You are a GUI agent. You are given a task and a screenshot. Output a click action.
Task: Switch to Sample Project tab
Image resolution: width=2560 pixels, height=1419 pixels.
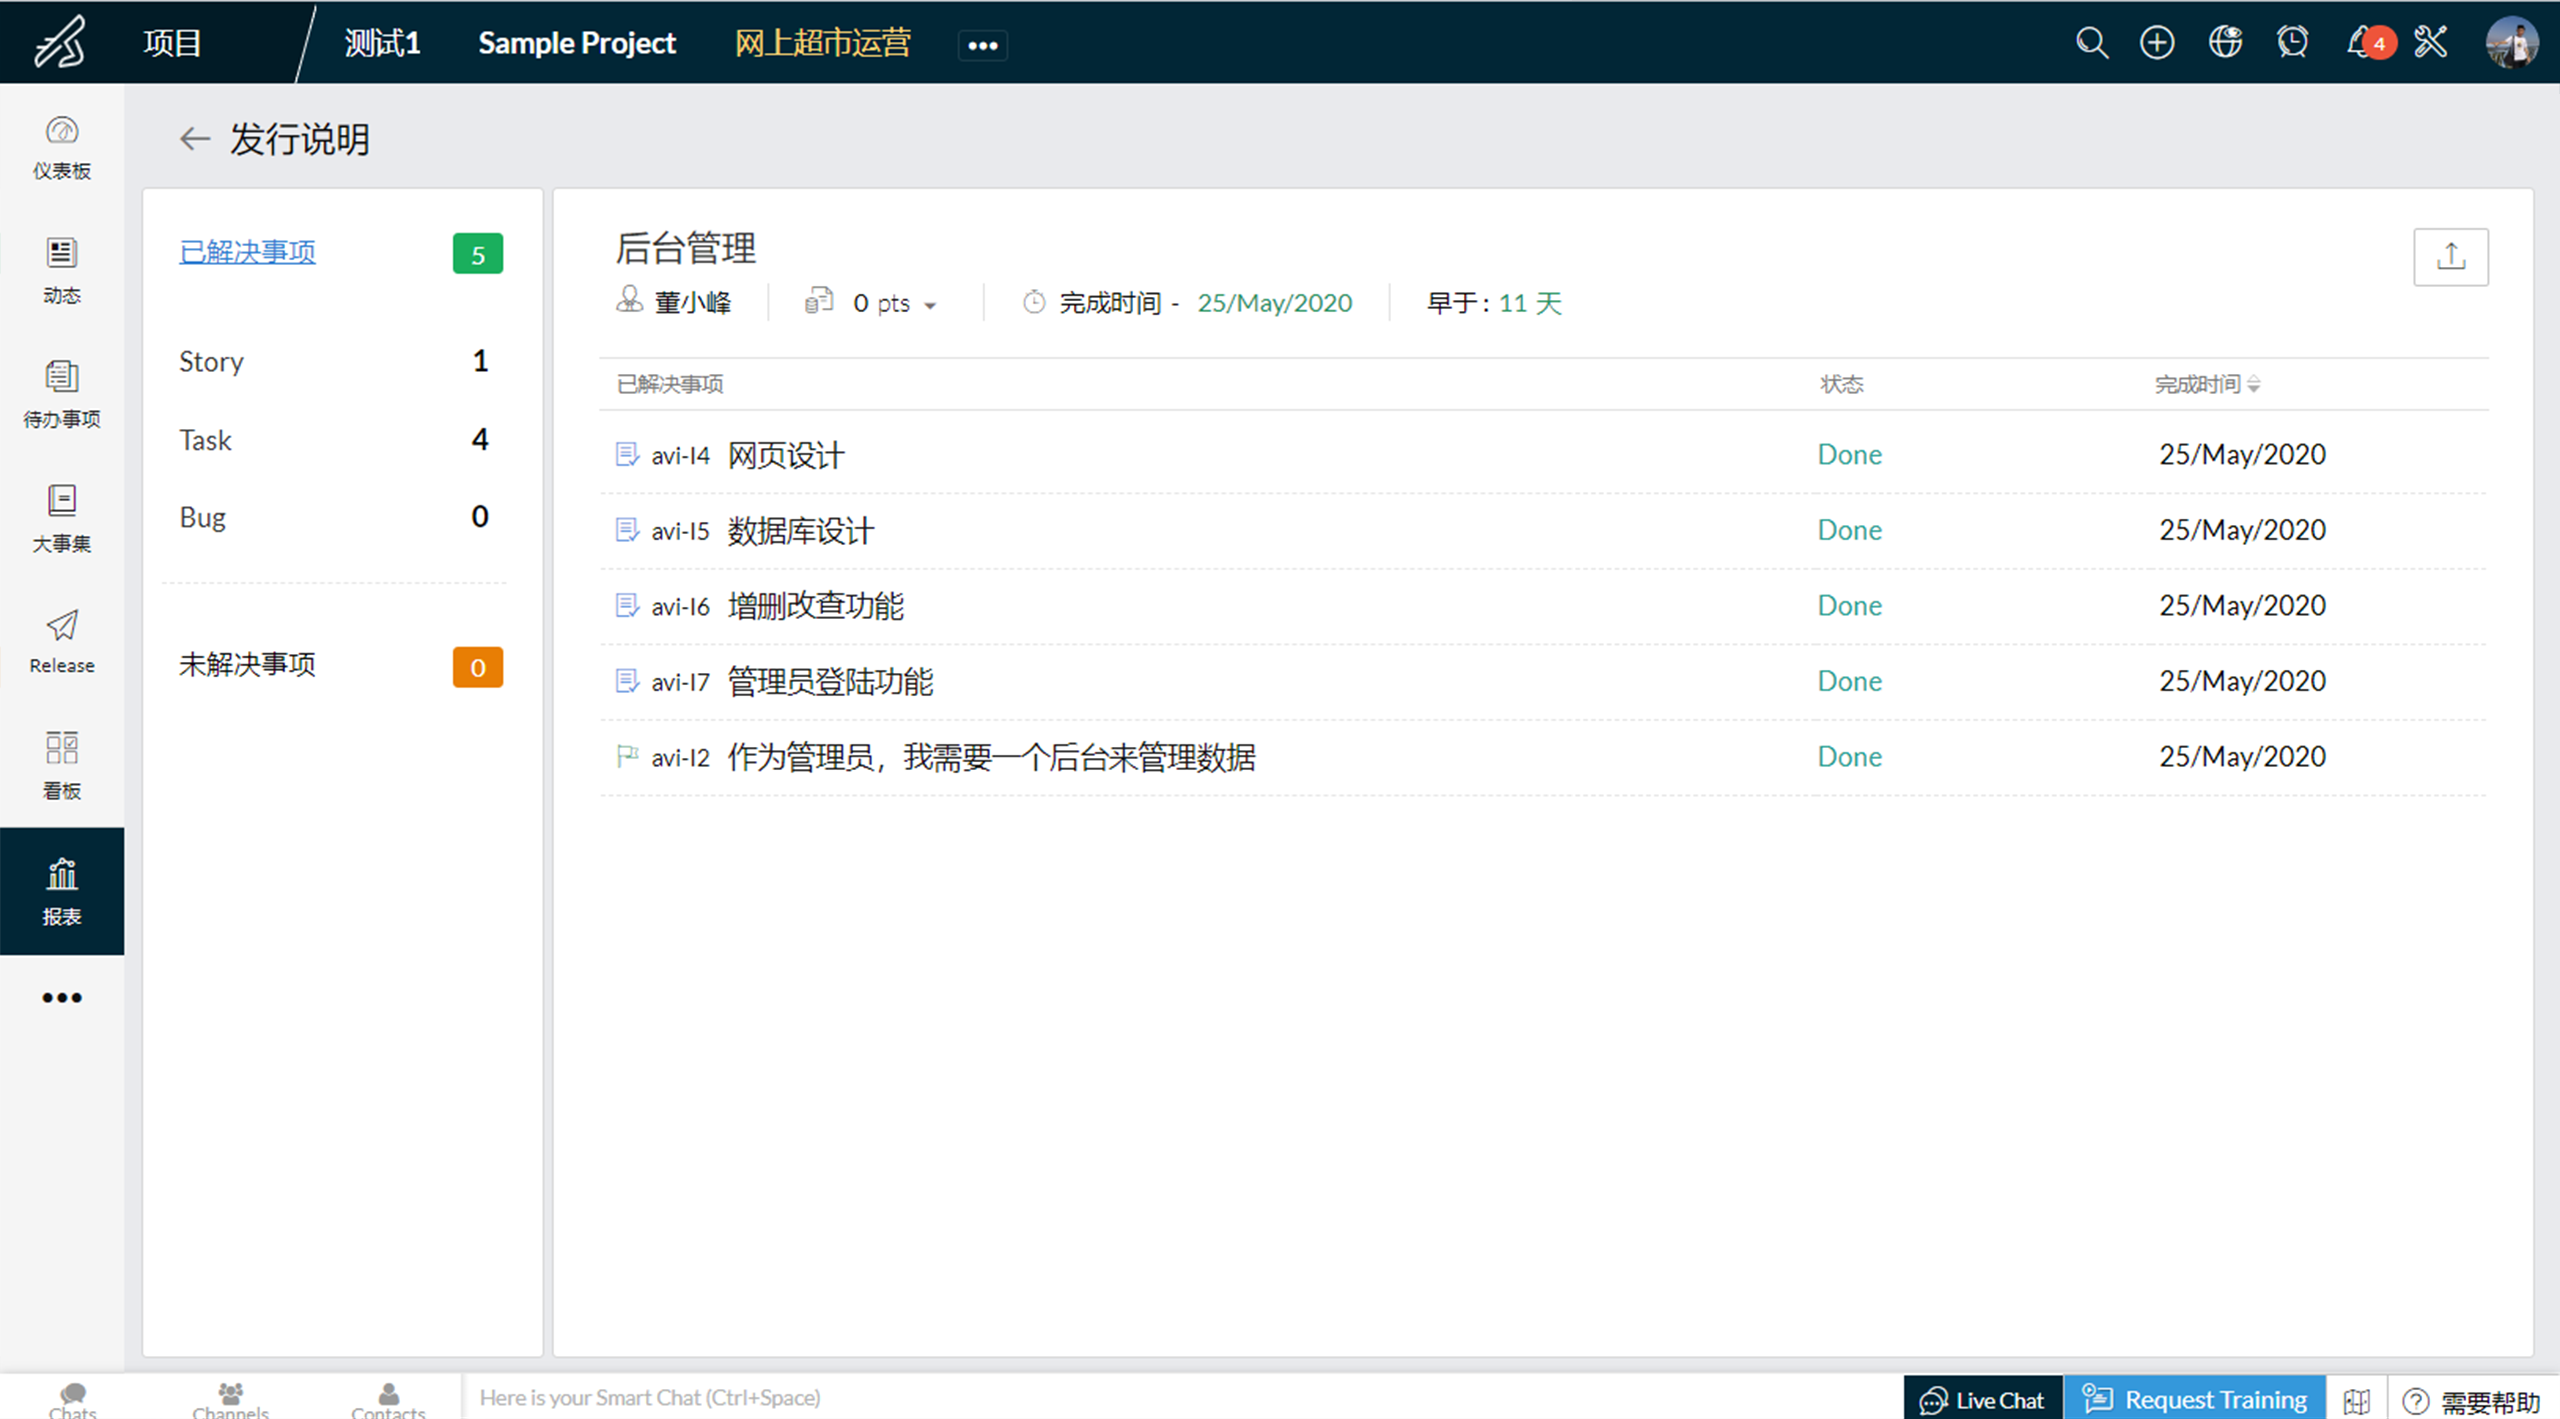(576, 43)
